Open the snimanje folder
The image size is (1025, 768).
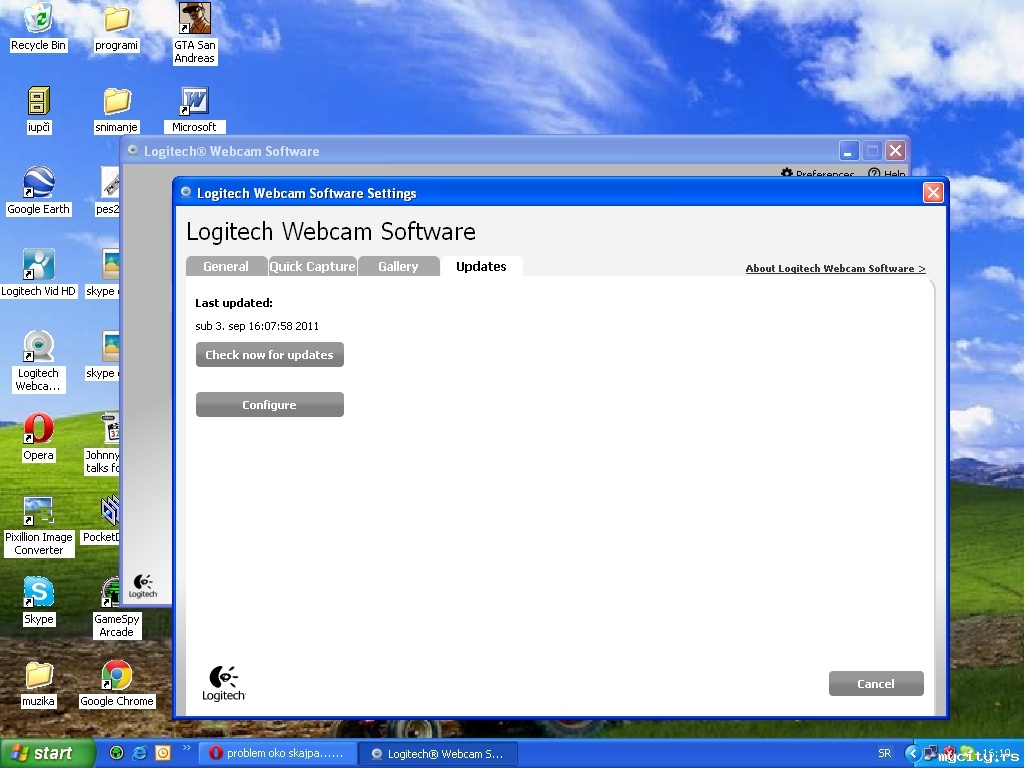coord(116,110)
